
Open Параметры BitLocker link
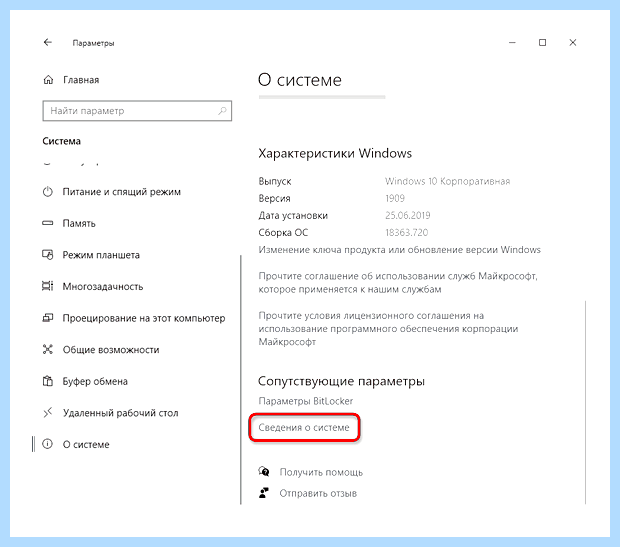click(305, 401)
